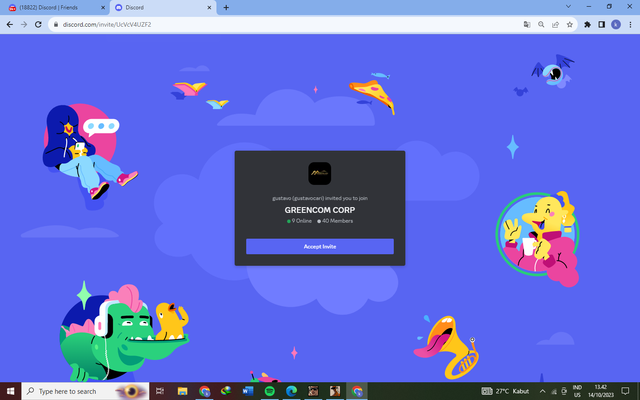Click the GREENCOM CORP server name
Screen dimensions: 640x400
[x=320, y=210]
